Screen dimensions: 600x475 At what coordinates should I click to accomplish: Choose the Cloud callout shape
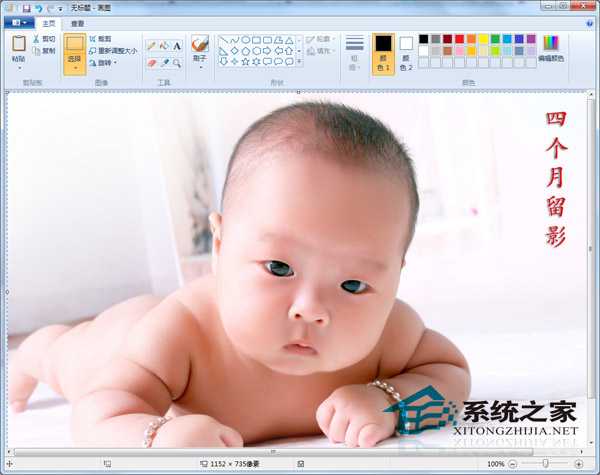290,61
